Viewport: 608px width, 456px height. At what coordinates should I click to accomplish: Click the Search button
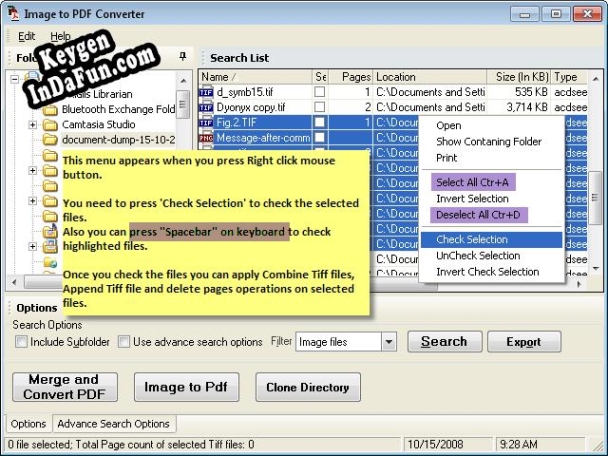tap(445, 342)
